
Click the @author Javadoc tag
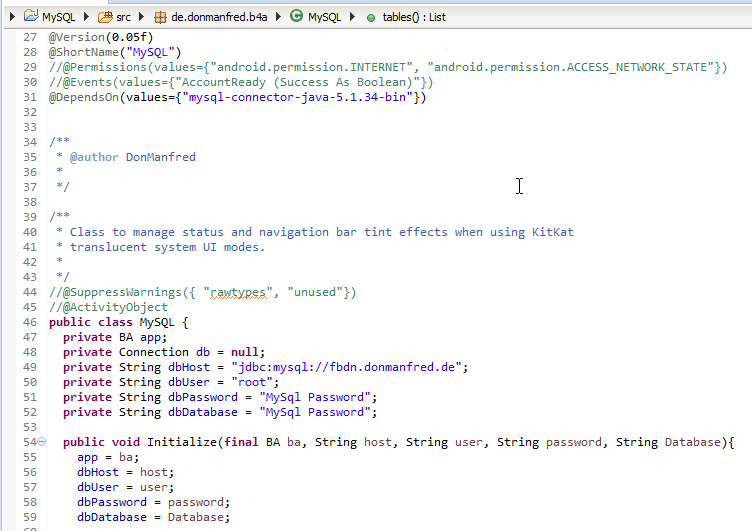click(x=93, y=157)
